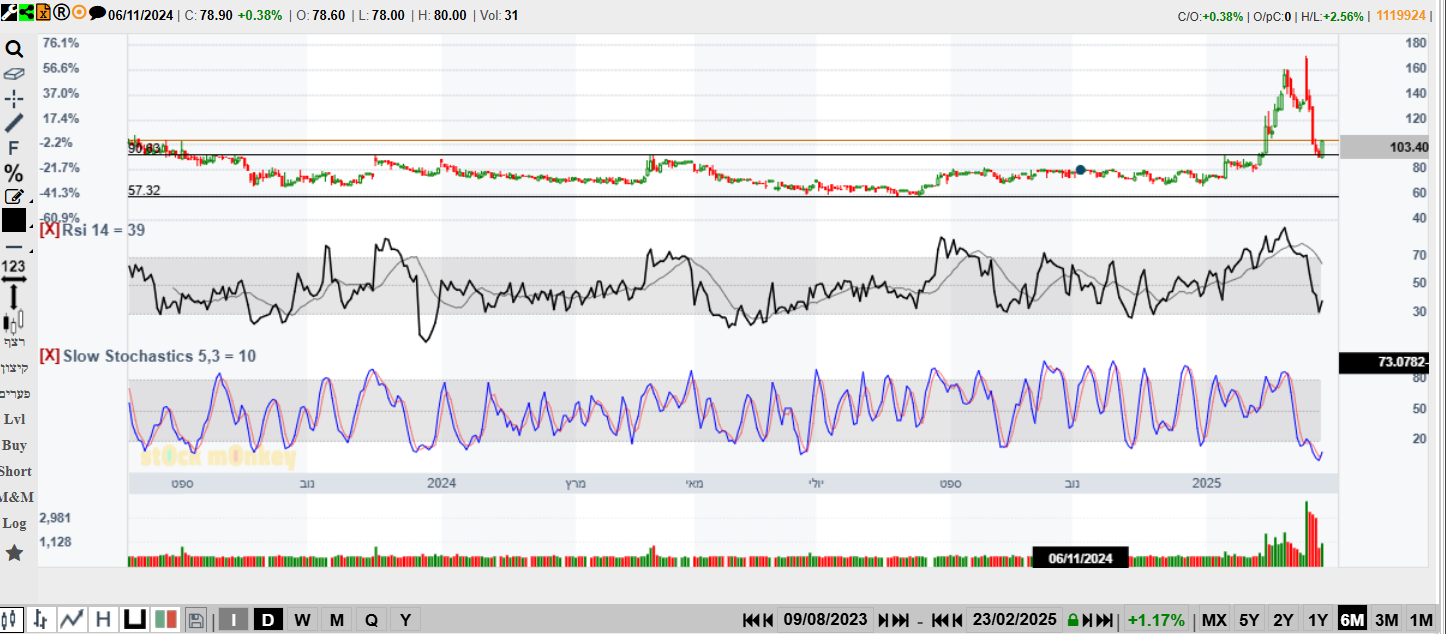This screenshot has width=1446, height=634.
Task: Add chart to favorites with star icon
Action: [14, 552]
